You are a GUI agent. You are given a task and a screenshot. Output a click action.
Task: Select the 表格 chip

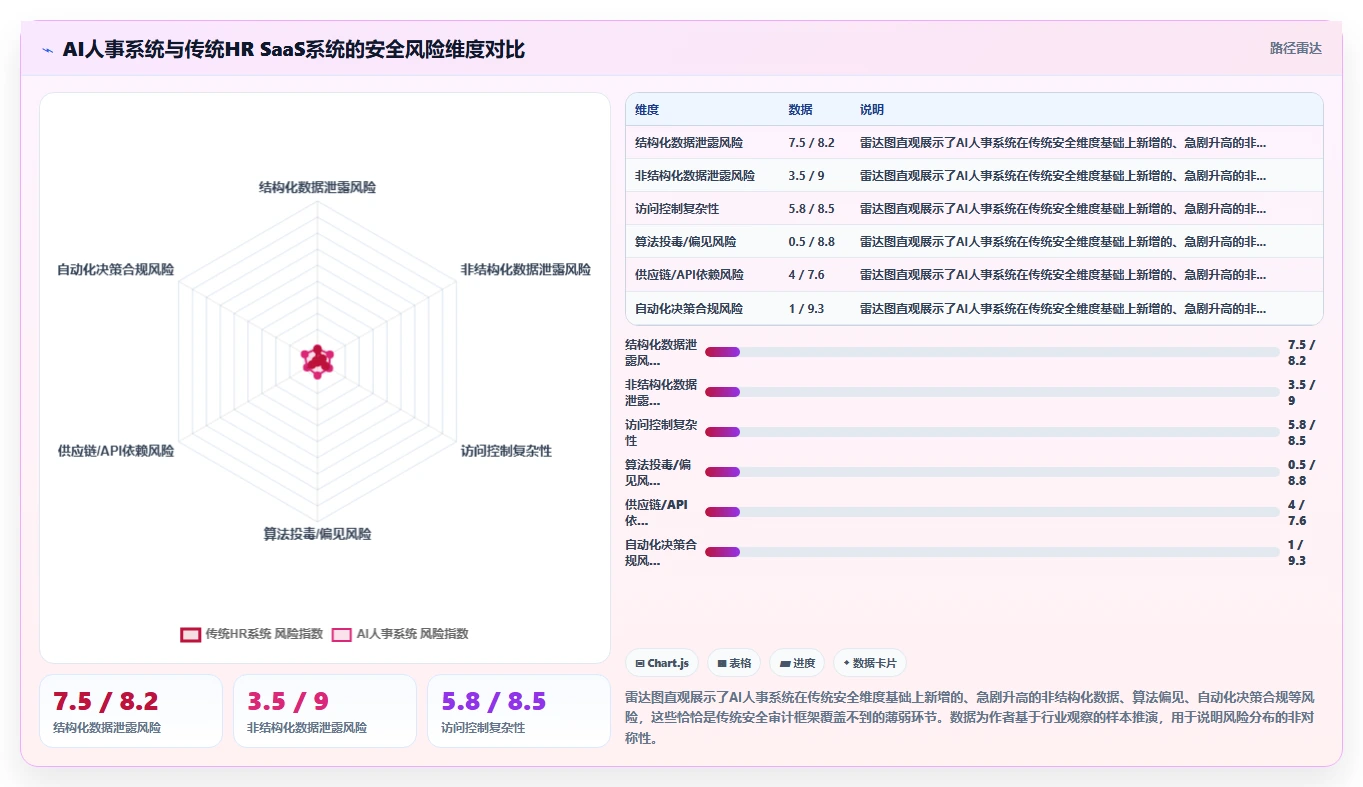click(734, 663)
